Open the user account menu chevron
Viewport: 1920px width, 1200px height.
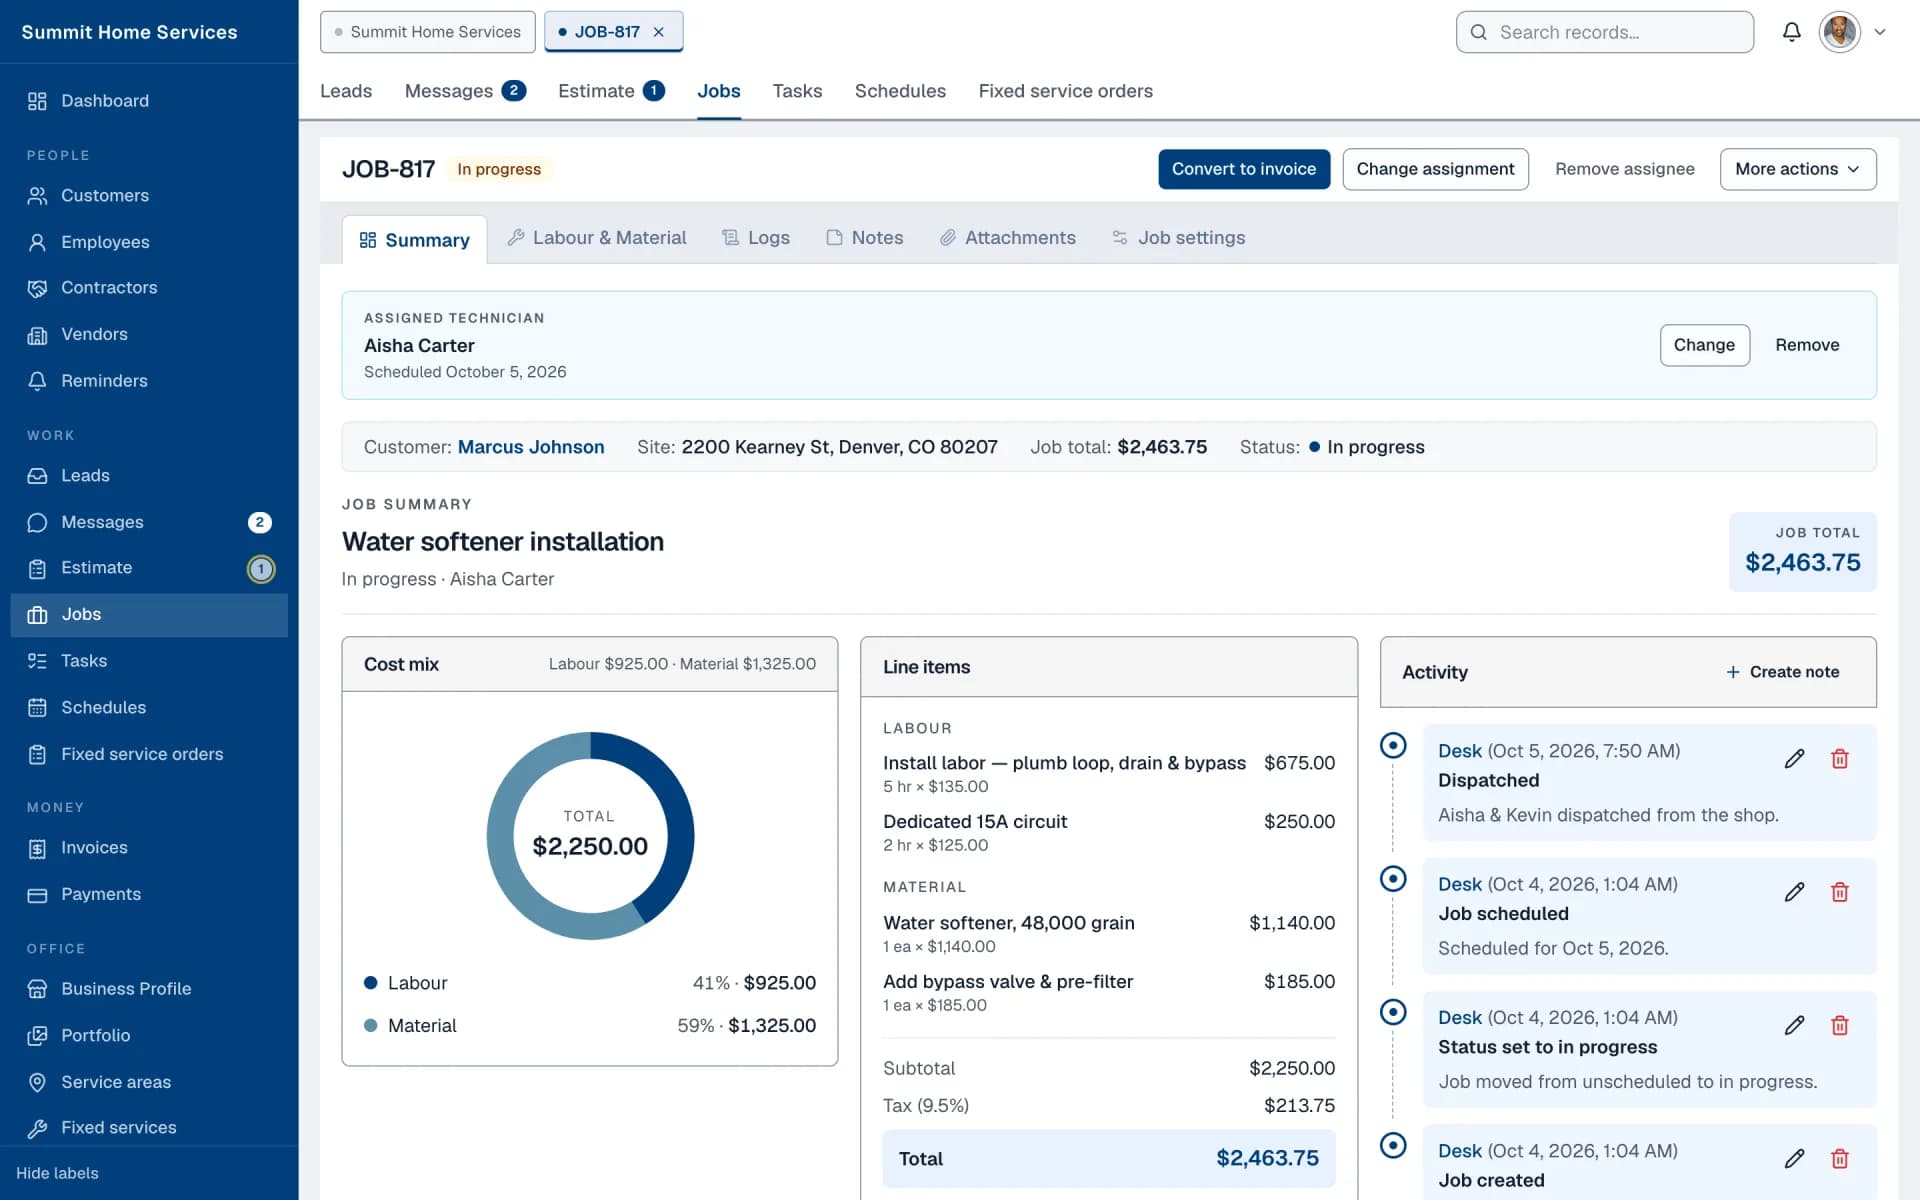(1880, 32)
